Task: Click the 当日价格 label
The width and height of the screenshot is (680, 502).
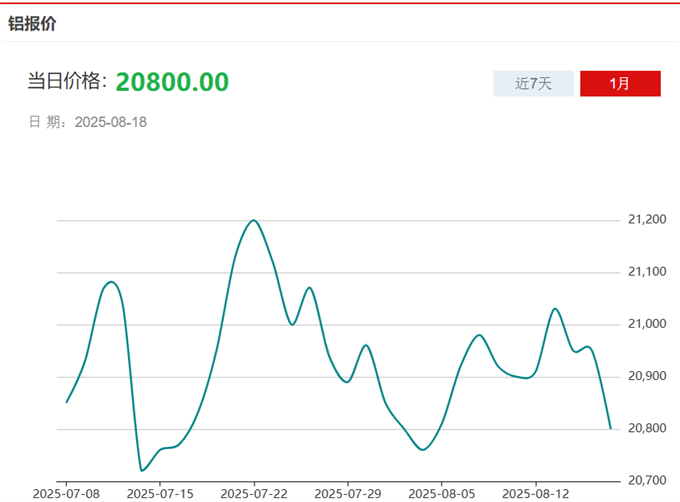Action: point(67,82)
